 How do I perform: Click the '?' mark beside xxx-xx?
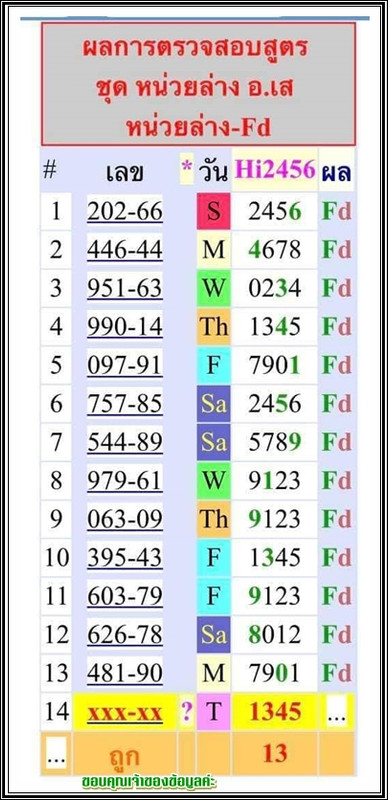pos(186,712)
